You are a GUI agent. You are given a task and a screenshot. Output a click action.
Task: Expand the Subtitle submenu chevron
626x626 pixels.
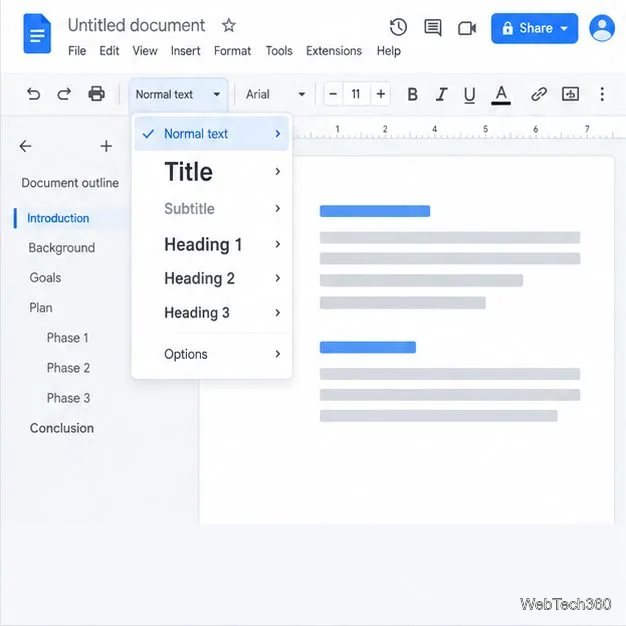278,208
